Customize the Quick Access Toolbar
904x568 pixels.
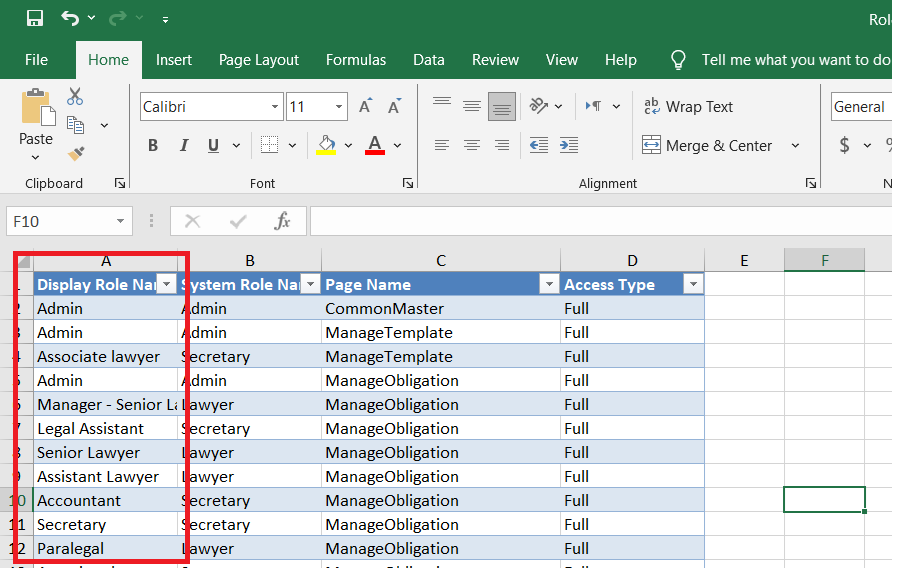[x=165, y=20]
